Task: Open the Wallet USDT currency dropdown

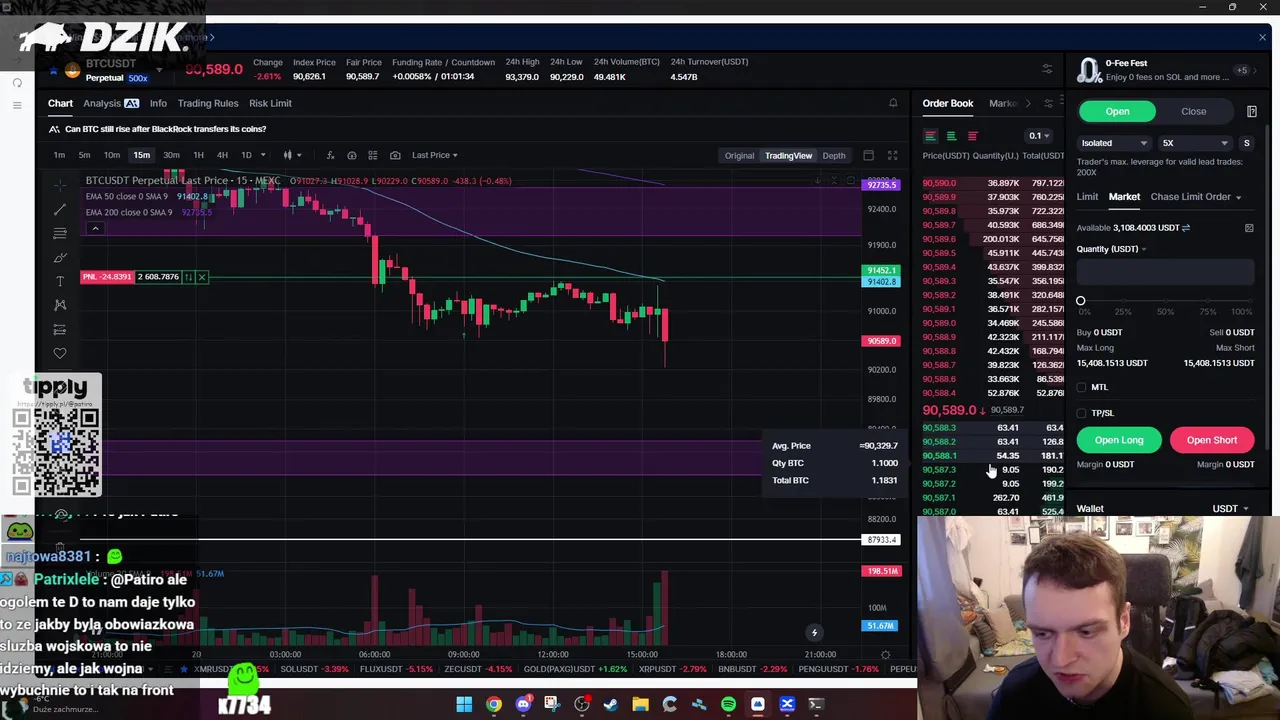Action: 1230,509
